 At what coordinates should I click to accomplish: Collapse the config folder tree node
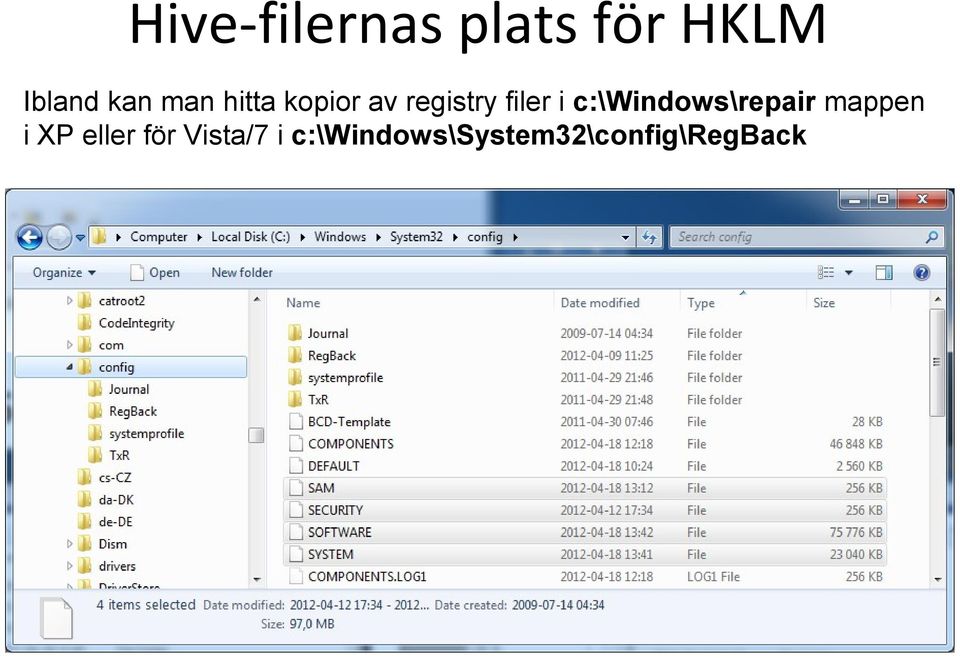[x=69, y=367]
